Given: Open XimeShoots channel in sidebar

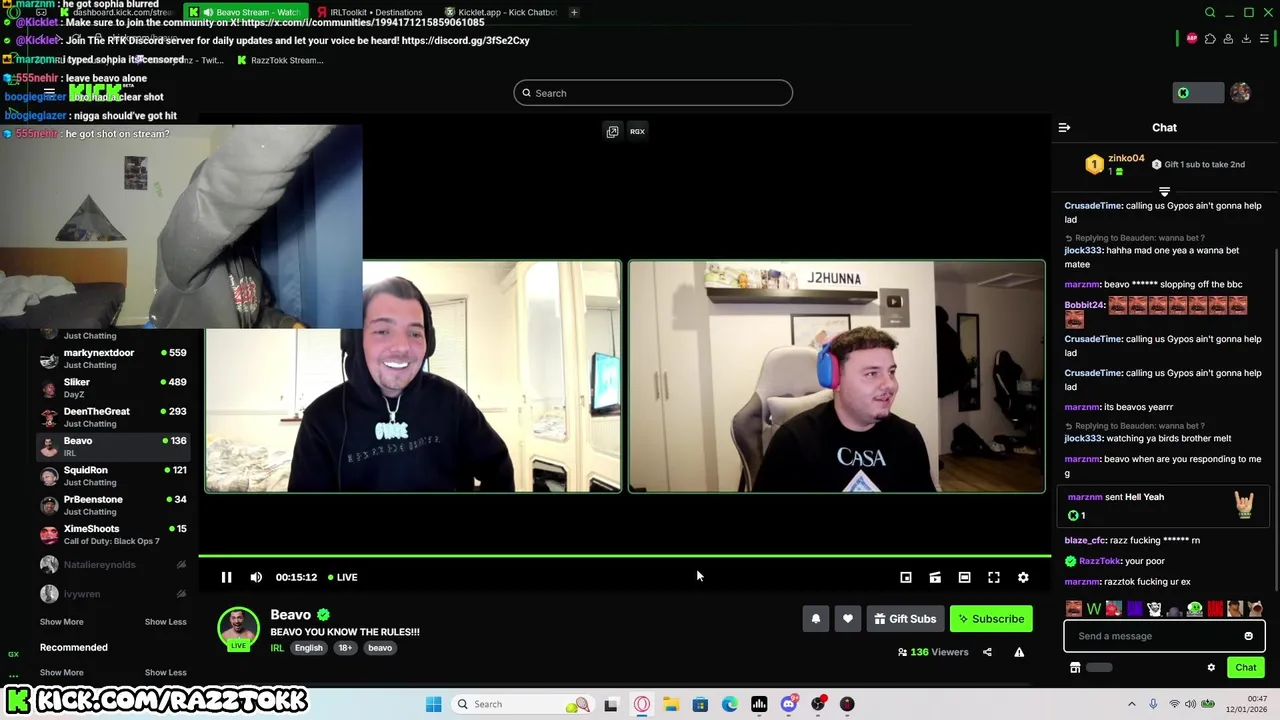Looking at the screenshot, I should click(x=113, y=534).
